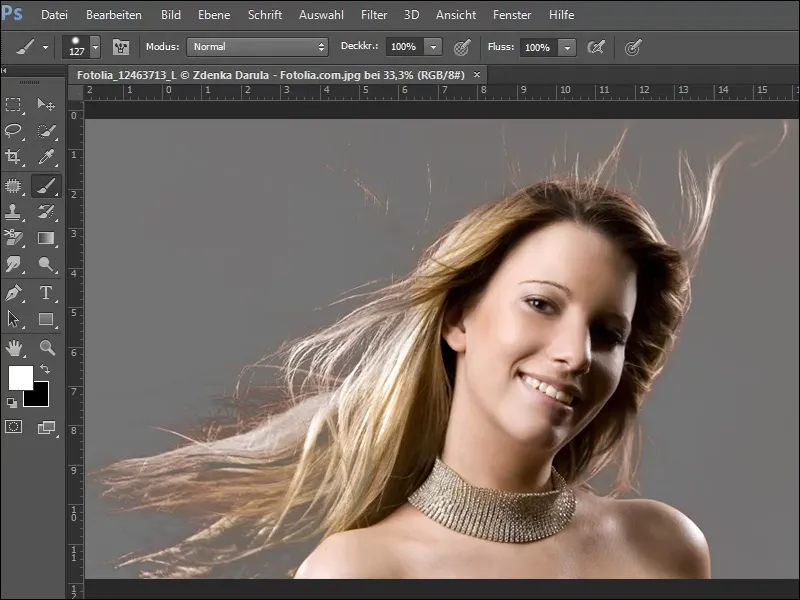Select the Move tool
This screenshot has height=600, width=800.
(x=46, y=105)
